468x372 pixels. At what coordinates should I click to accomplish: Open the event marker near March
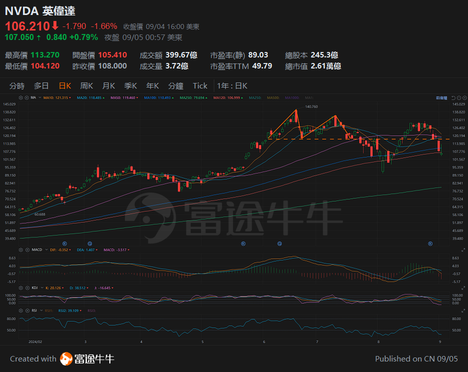[90, 244]
